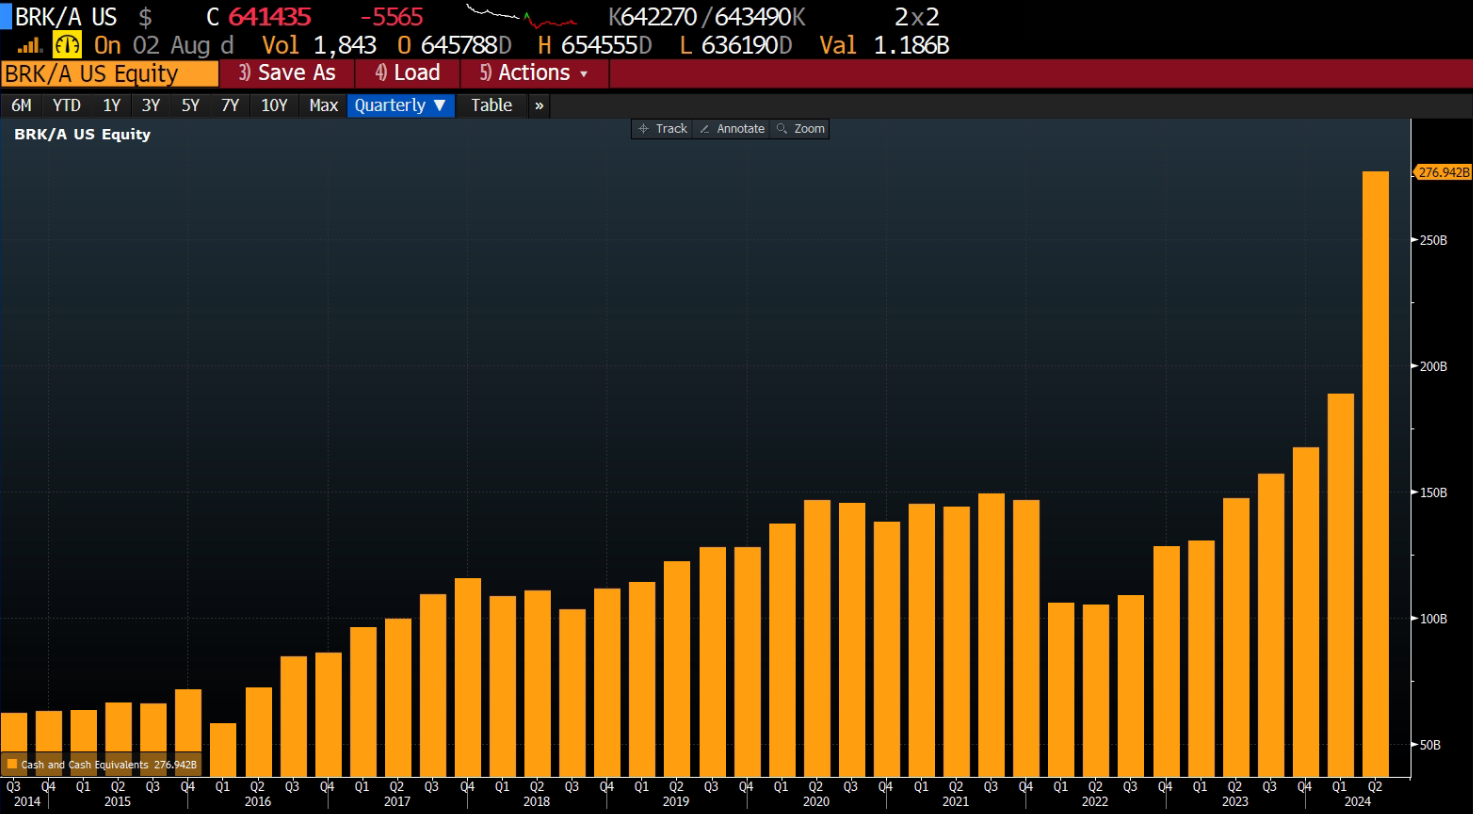The width and height of the screenshot is (1473, 814).
Task: Choose the Max time range
Action: [323, 106]
